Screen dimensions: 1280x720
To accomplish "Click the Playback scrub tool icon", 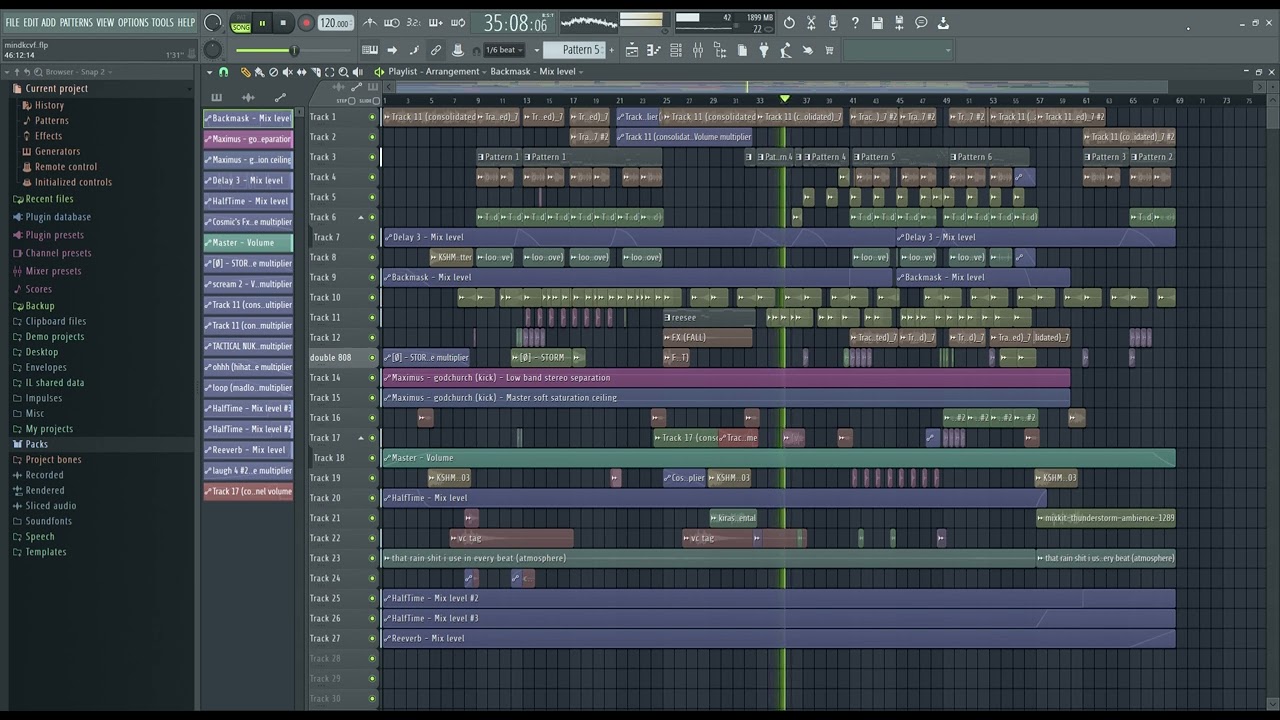I will [357, 72].
